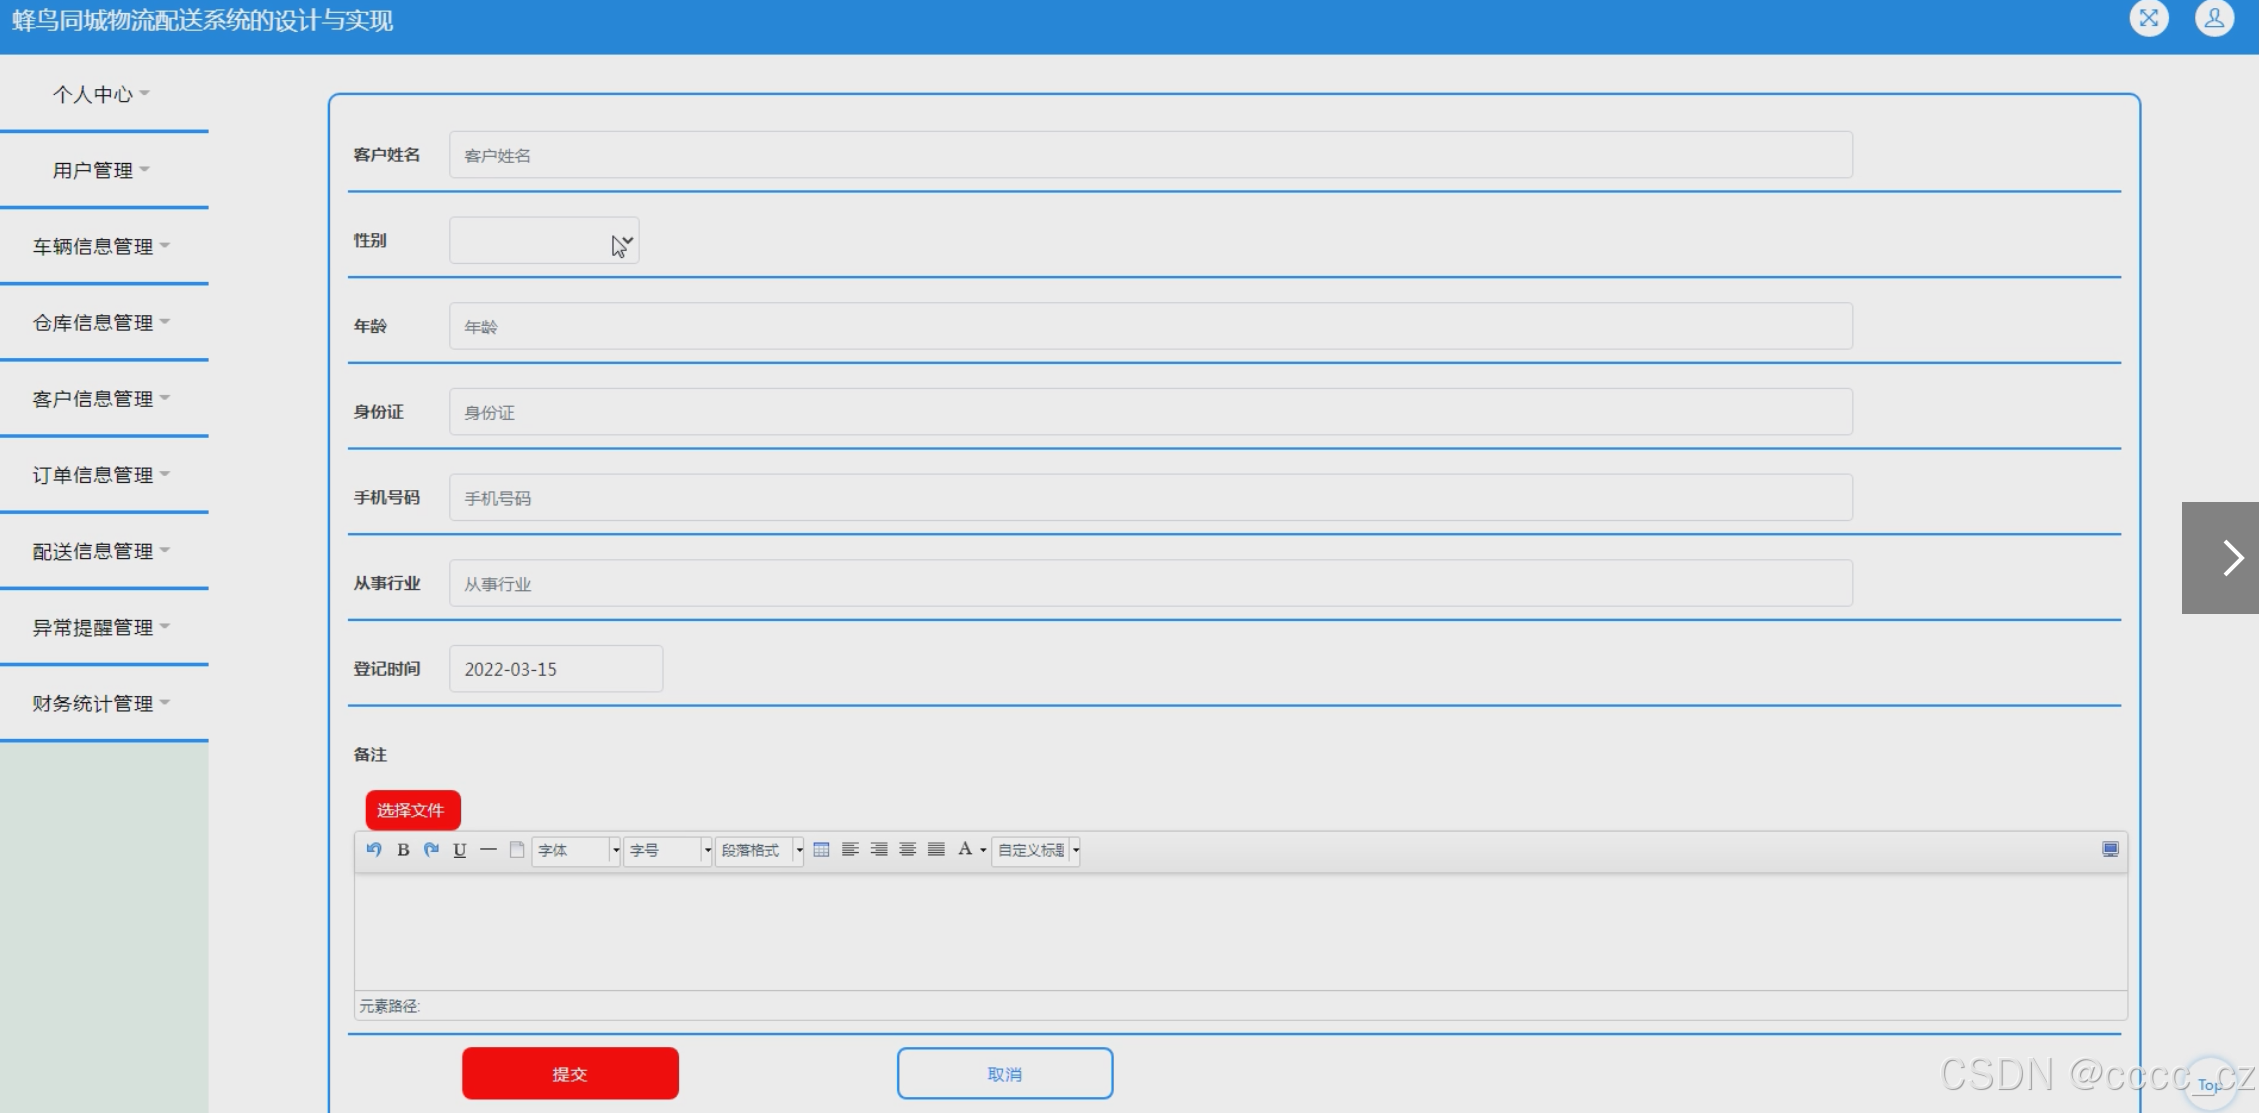Click the 客户姓名 input field
Image resolution: width=2259 pixels, height=1113 pixels.
click(1150, 155)
